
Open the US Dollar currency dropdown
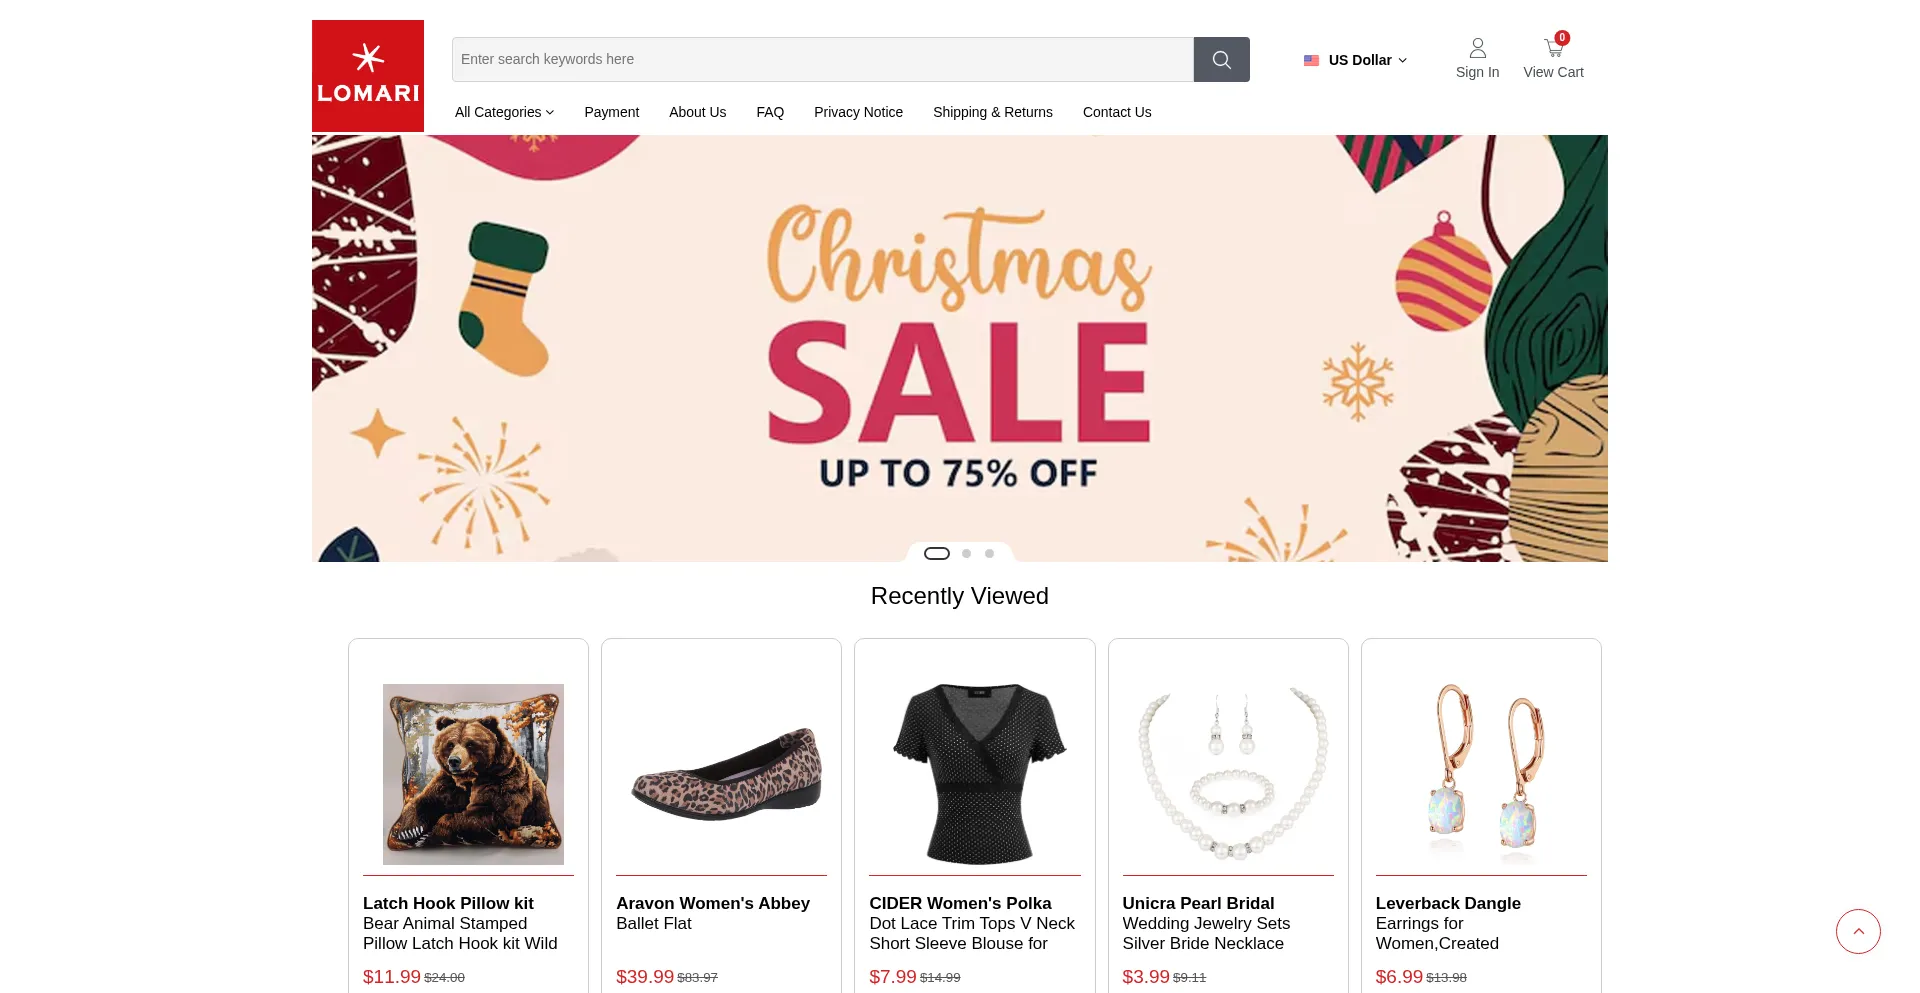coord(1367,60)
